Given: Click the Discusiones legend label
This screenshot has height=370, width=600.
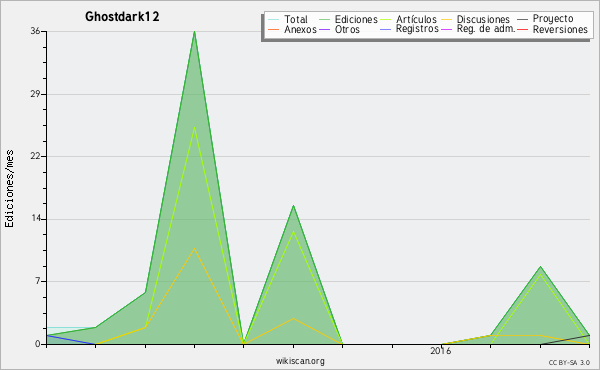Looking at the screenshot, I should tap(483, 19).
